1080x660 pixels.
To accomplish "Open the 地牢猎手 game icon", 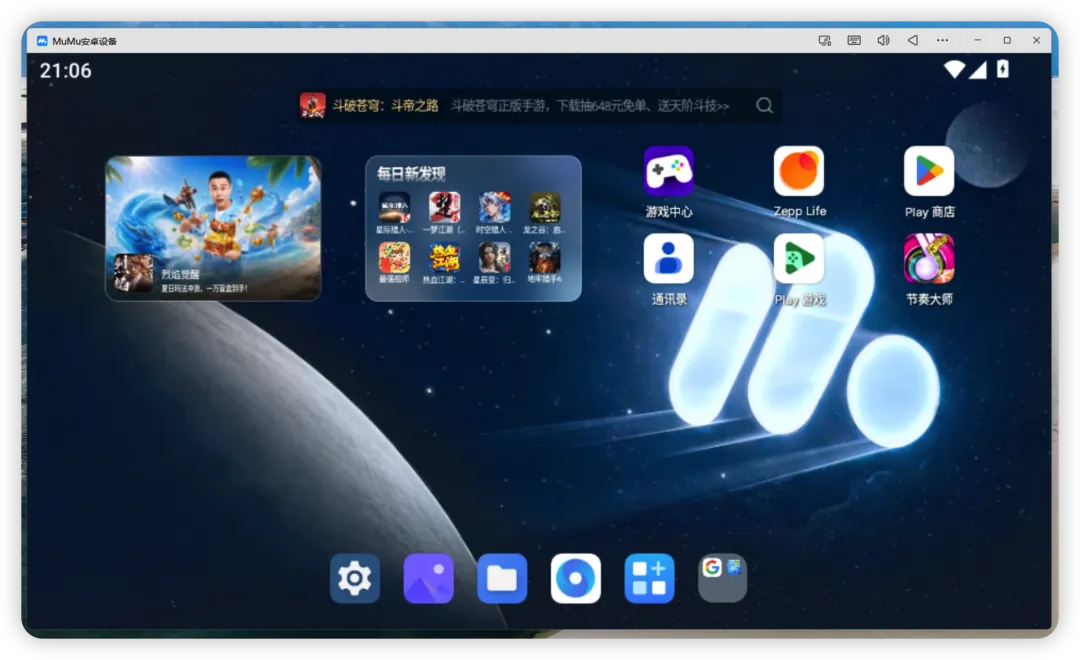I will coord(544,258).
